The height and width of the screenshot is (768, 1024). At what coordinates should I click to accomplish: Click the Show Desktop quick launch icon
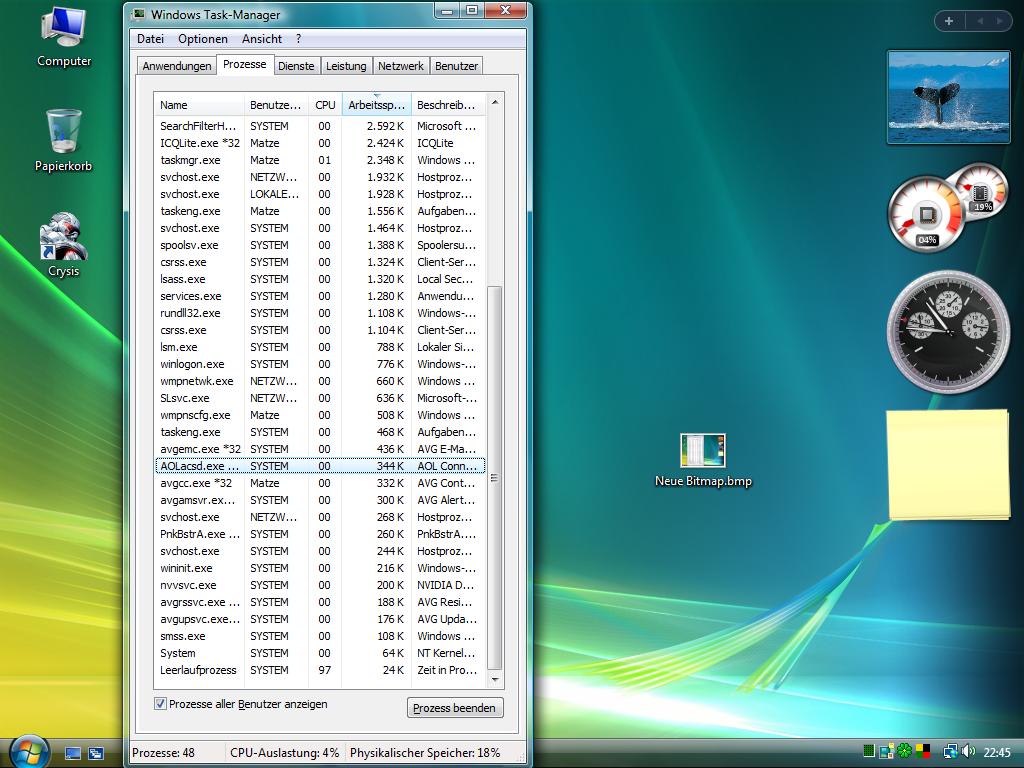73,753
